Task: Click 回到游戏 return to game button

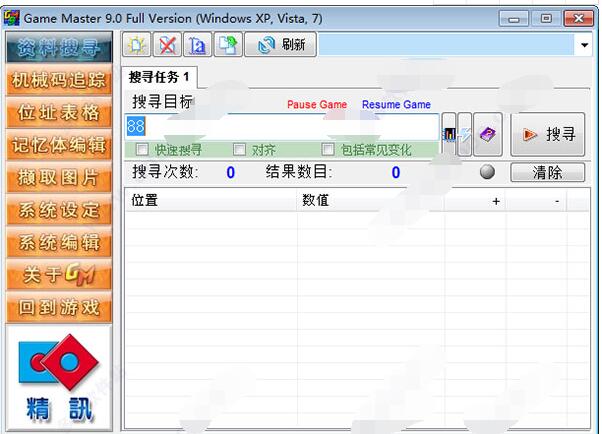Action: coord(59,308)
